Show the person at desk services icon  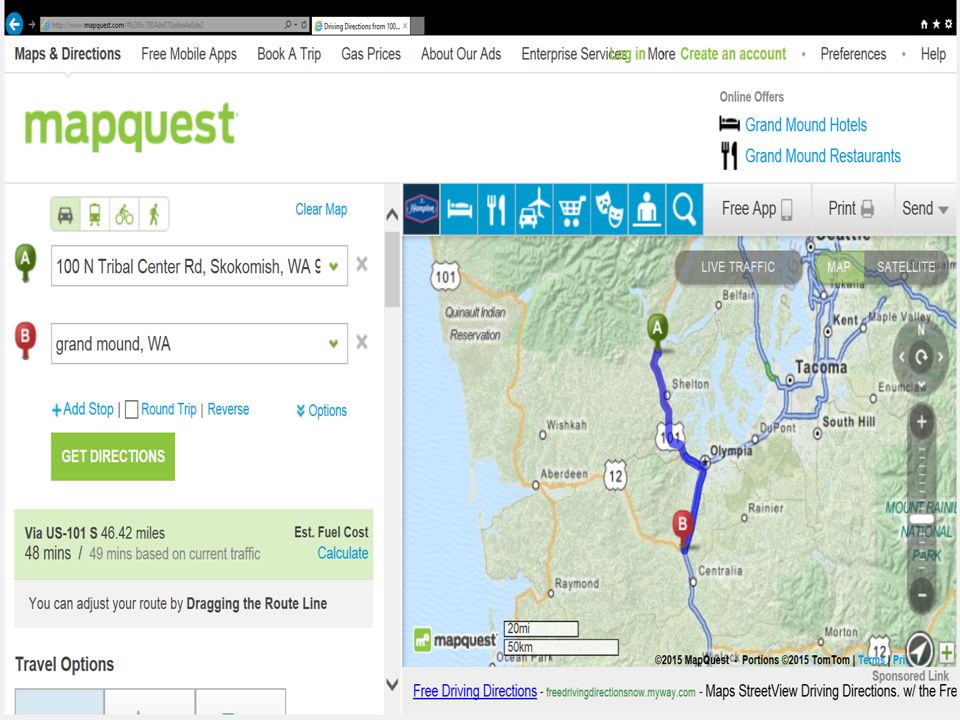click(x=647, y=209)
